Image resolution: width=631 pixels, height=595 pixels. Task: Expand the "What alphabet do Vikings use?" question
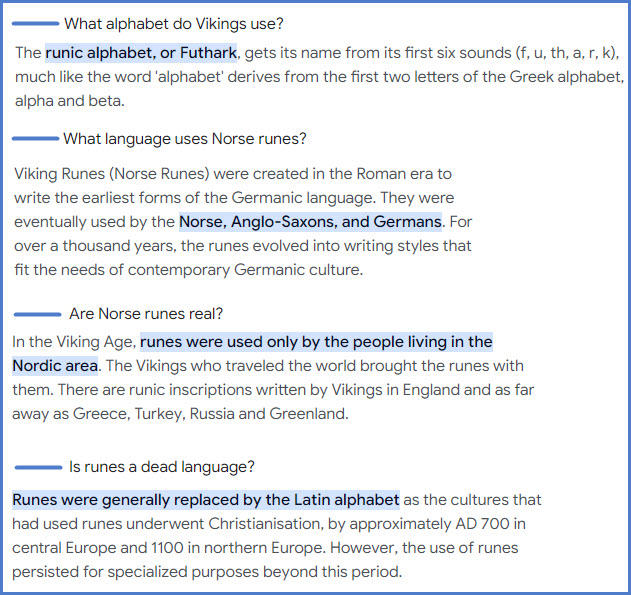tap(187, 23)
